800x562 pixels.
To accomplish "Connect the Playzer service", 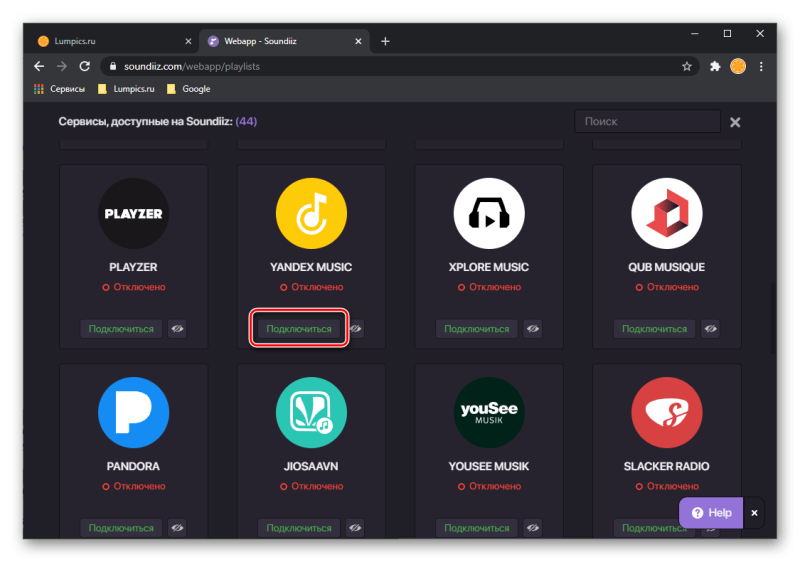I will (x=121, y=329).
